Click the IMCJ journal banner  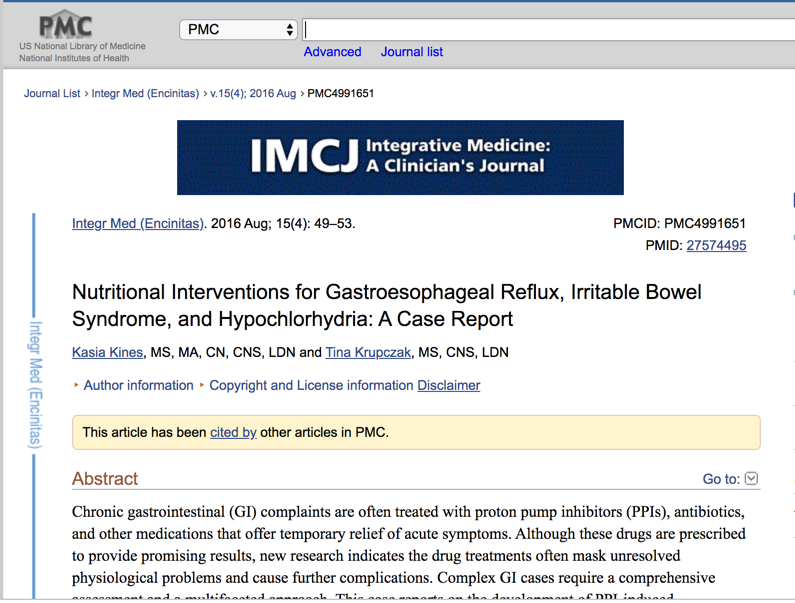point(400,157)
